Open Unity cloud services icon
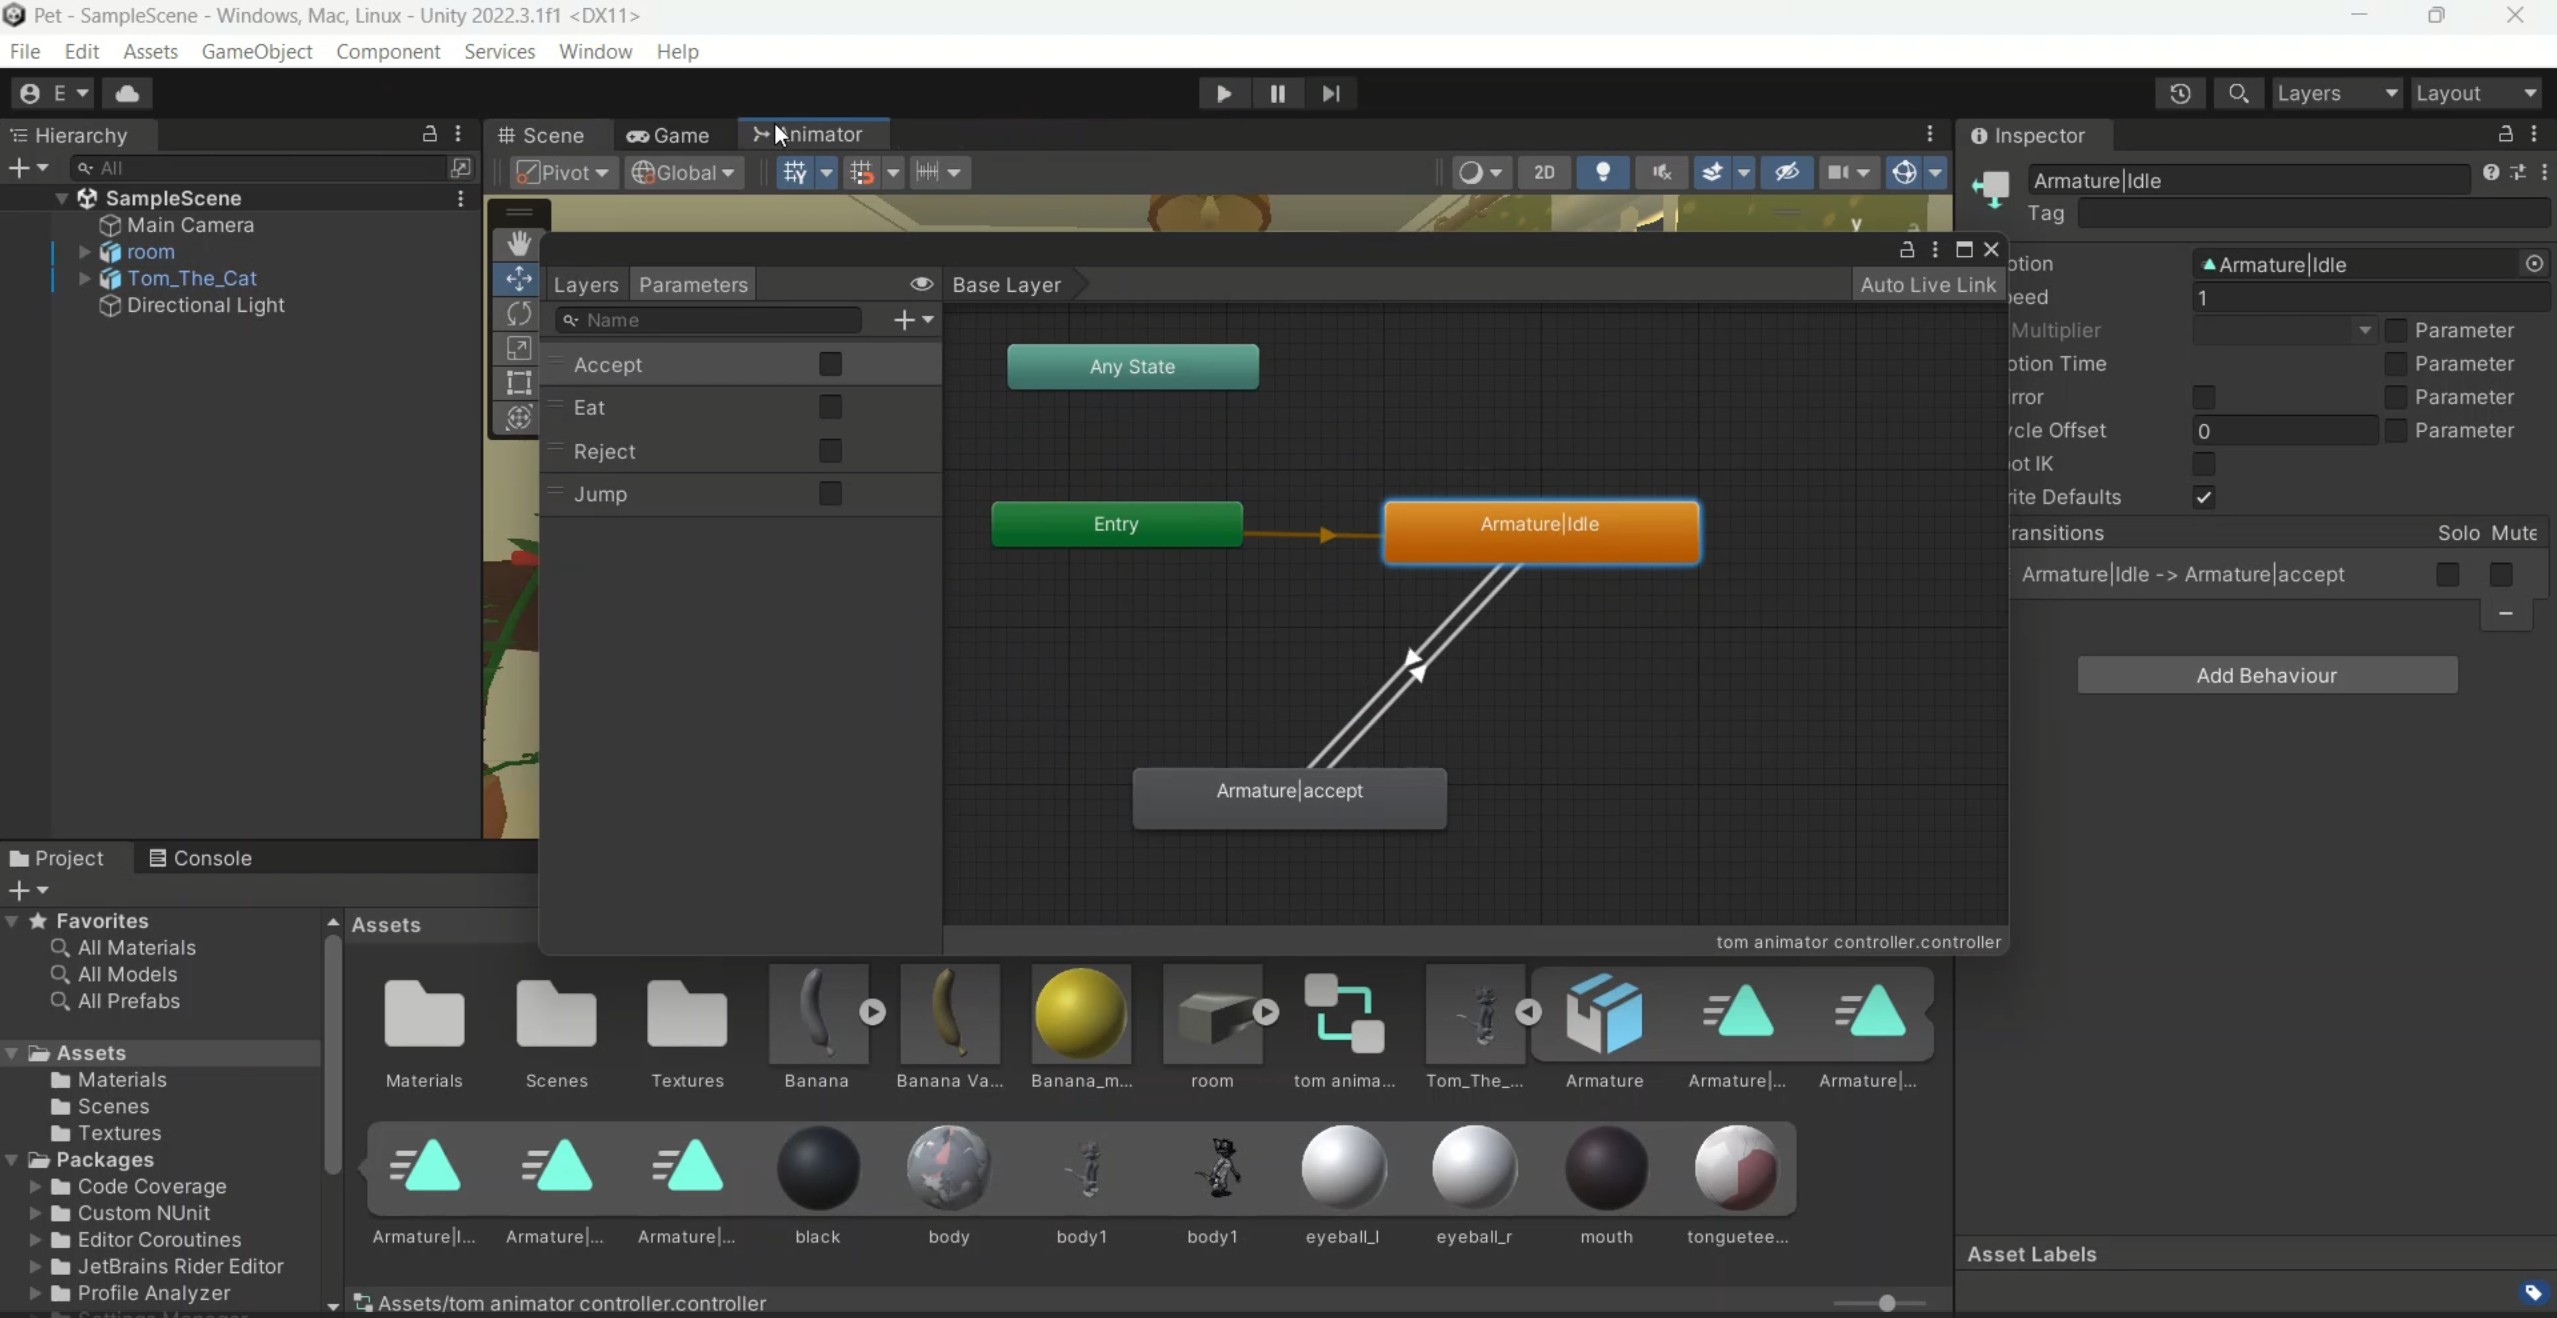The height and width of the screenshot is (1318, 2557). [x=127, y=93]
